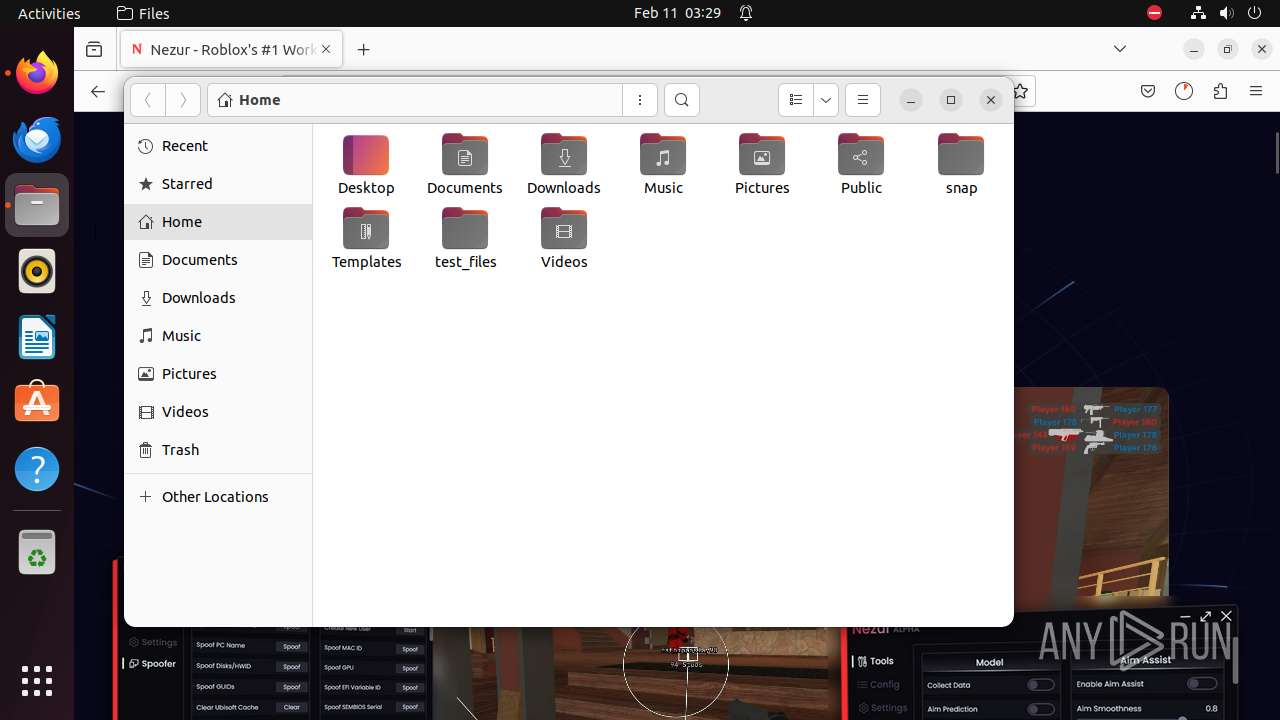The width and height of the screenshot is (1280, 720).
Task: Toggle Collect Data switch on webpage
Action: (x=1041, y=685)
